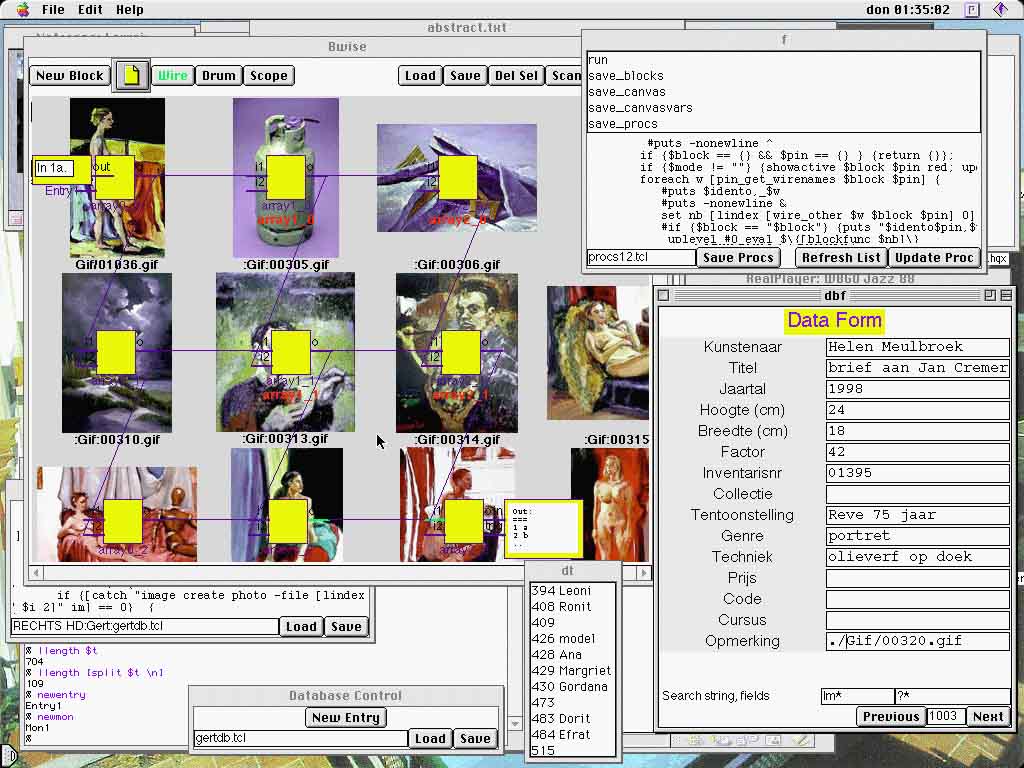
Task: Select the yellow block on the Gif:00310.gif image
Action: click(x=116, y=353)
